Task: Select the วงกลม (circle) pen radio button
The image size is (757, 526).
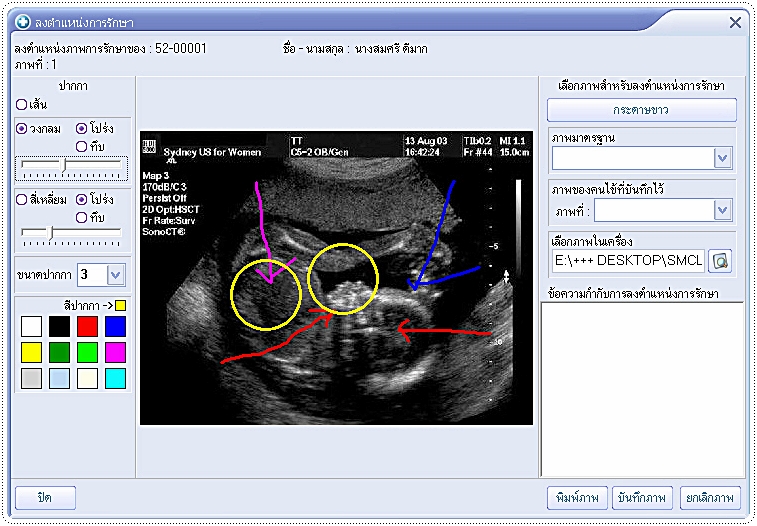Action: (22, 129)
